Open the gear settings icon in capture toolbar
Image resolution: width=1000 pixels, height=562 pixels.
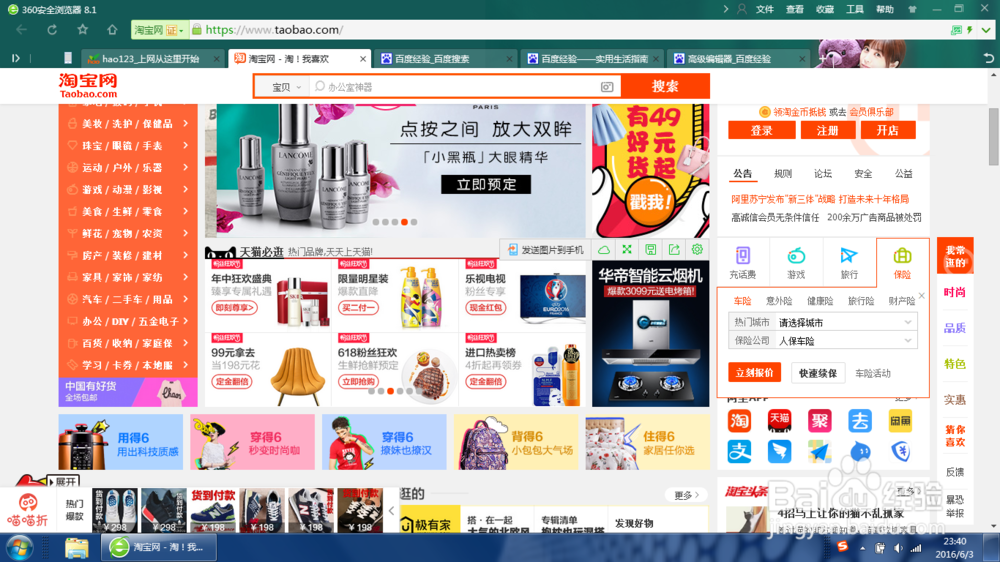click(x=697, y=249)
